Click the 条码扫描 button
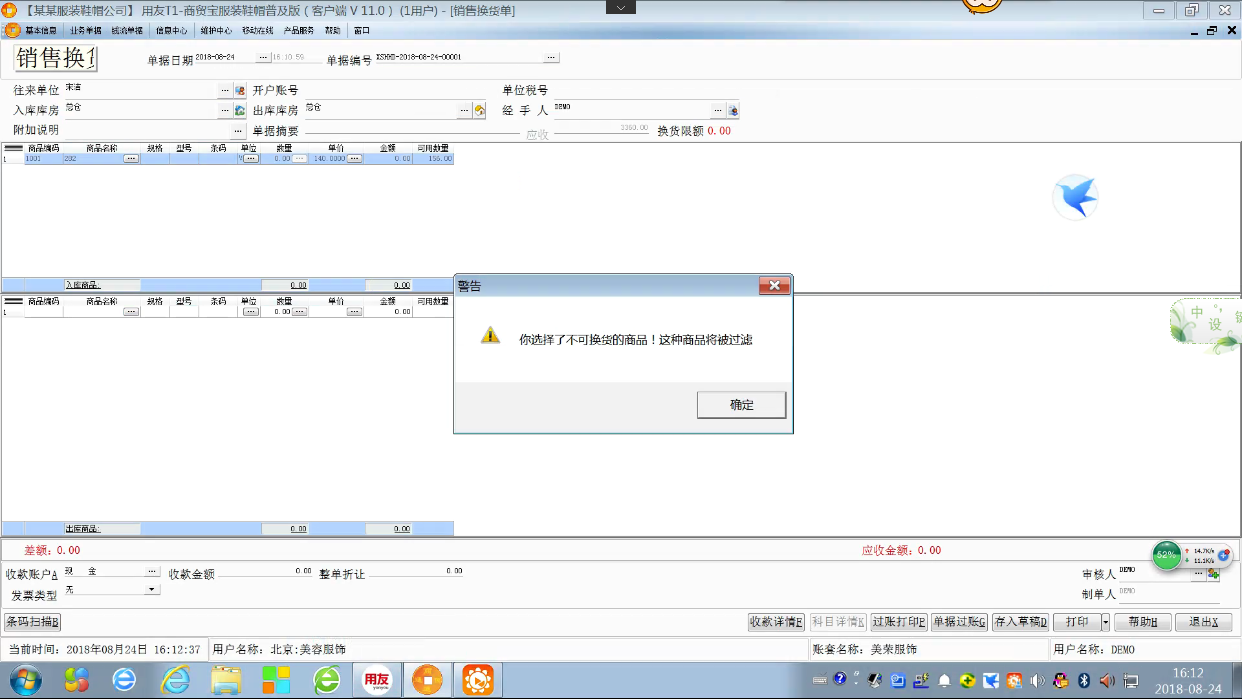The width and height of the screenshot is (1242, 699). [x=32, y=622]
